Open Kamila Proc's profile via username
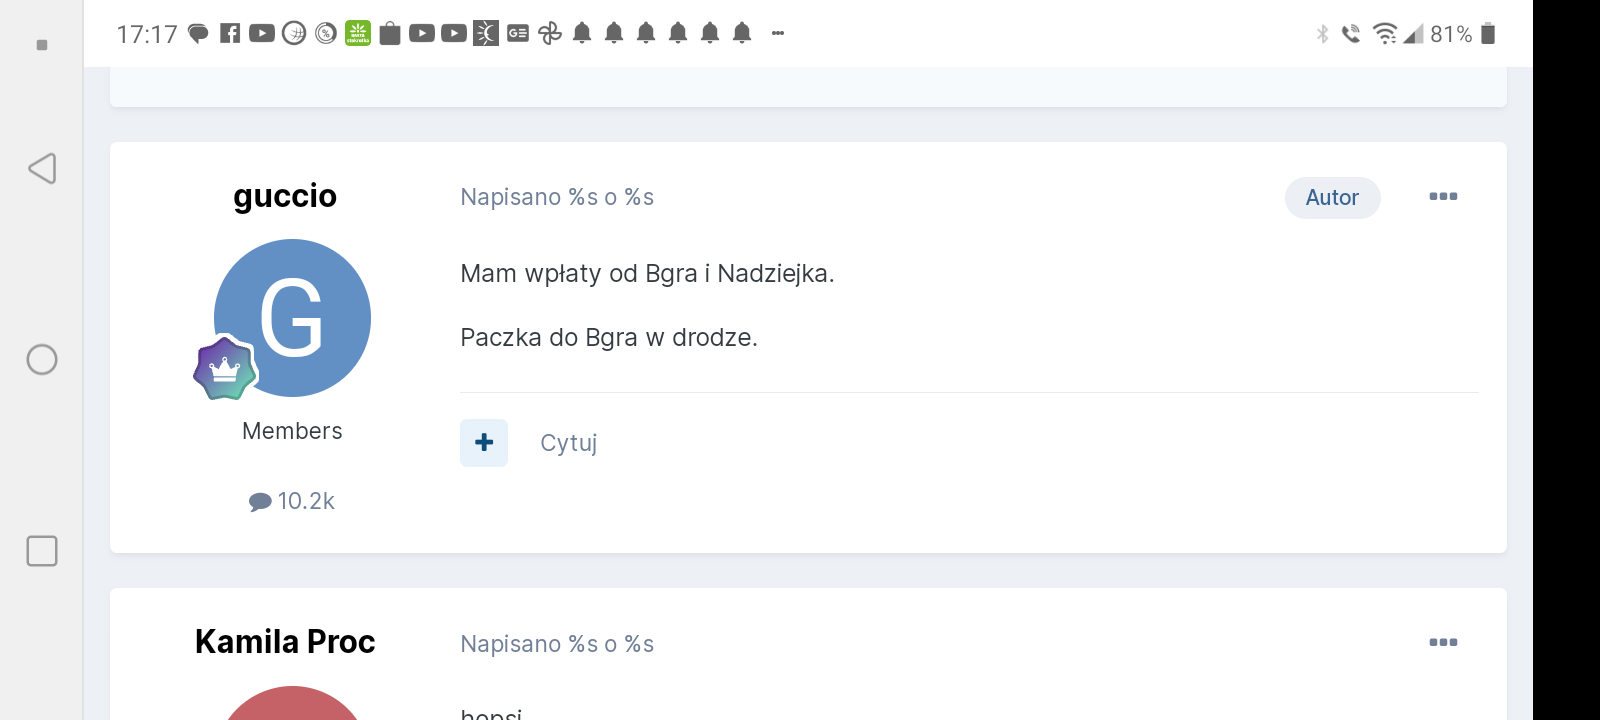Screen dimensions: 1600x720 (x=285, y=642)
